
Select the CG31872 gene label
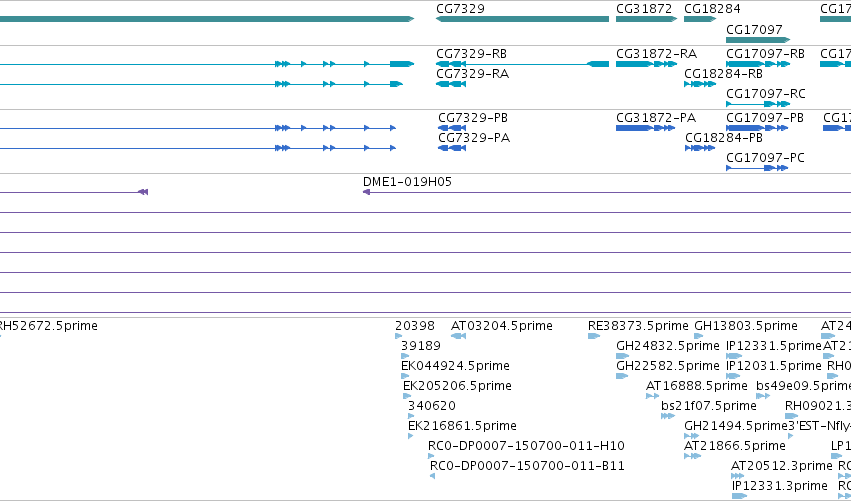[x=644, y=9]
